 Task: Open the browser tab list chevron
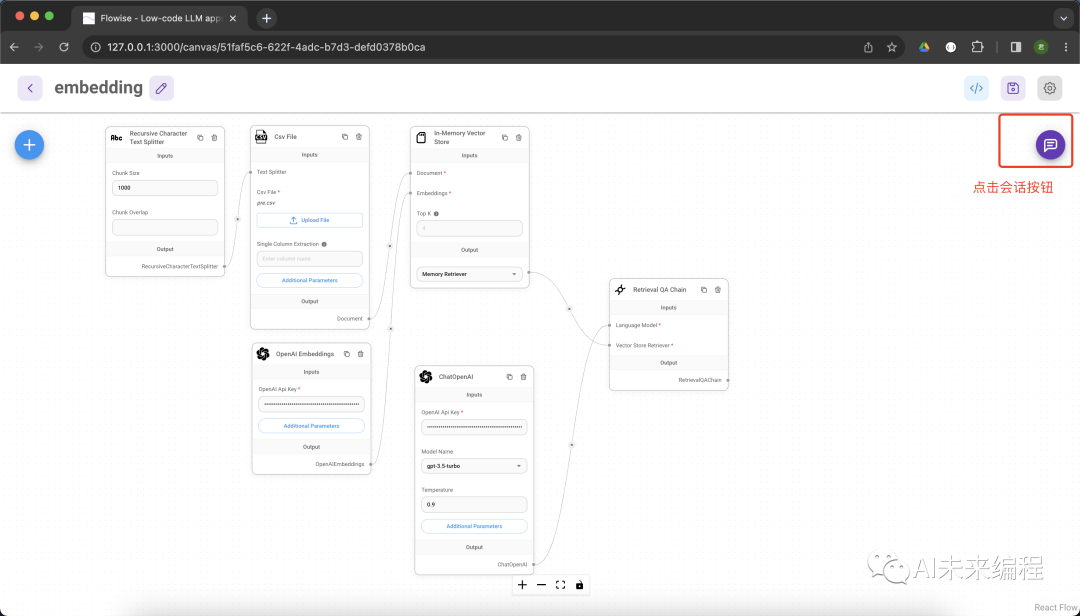click(x=1065, y=18)
